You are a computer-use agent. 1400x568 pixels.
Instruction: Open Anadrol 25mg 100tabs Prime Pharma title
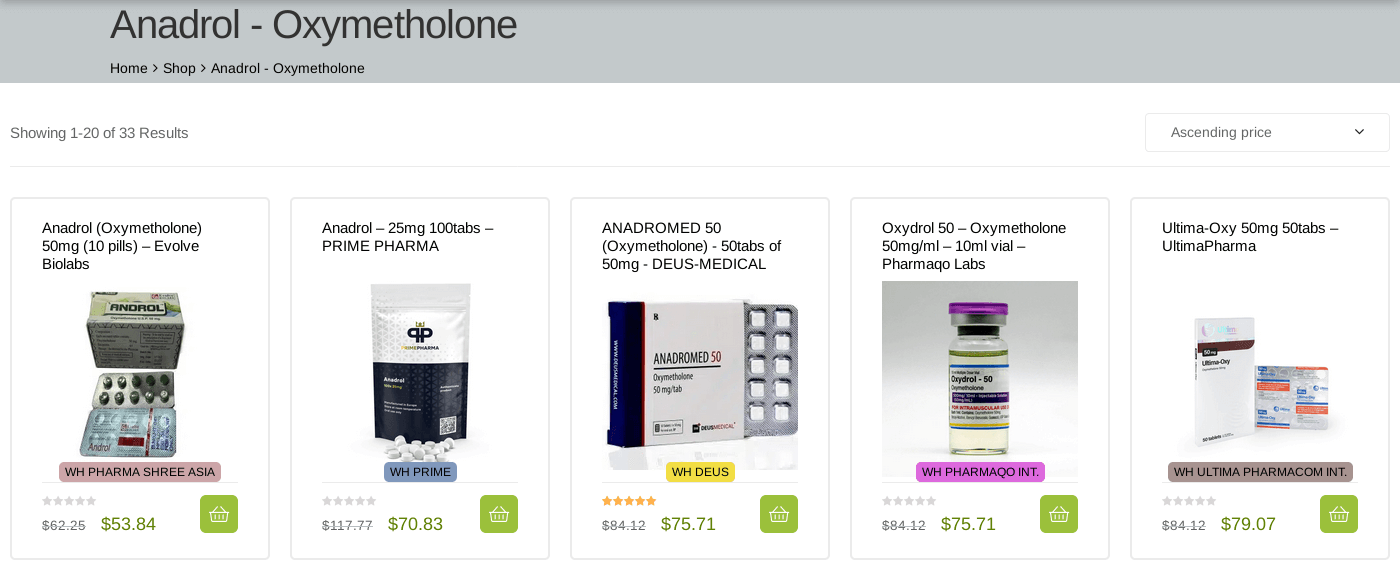407,237
